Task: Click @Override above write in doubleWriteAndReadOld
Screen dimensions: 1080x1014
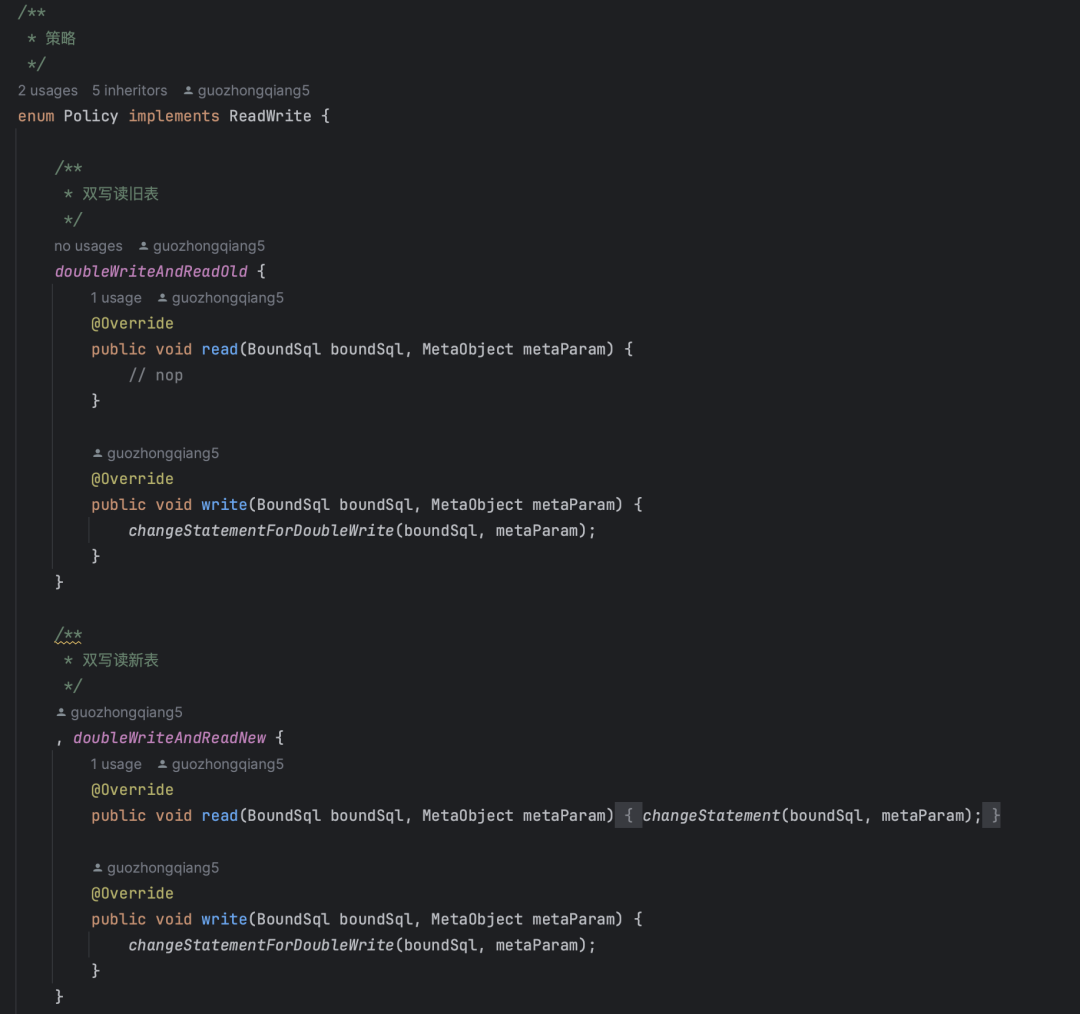Action: coord(132,479)
